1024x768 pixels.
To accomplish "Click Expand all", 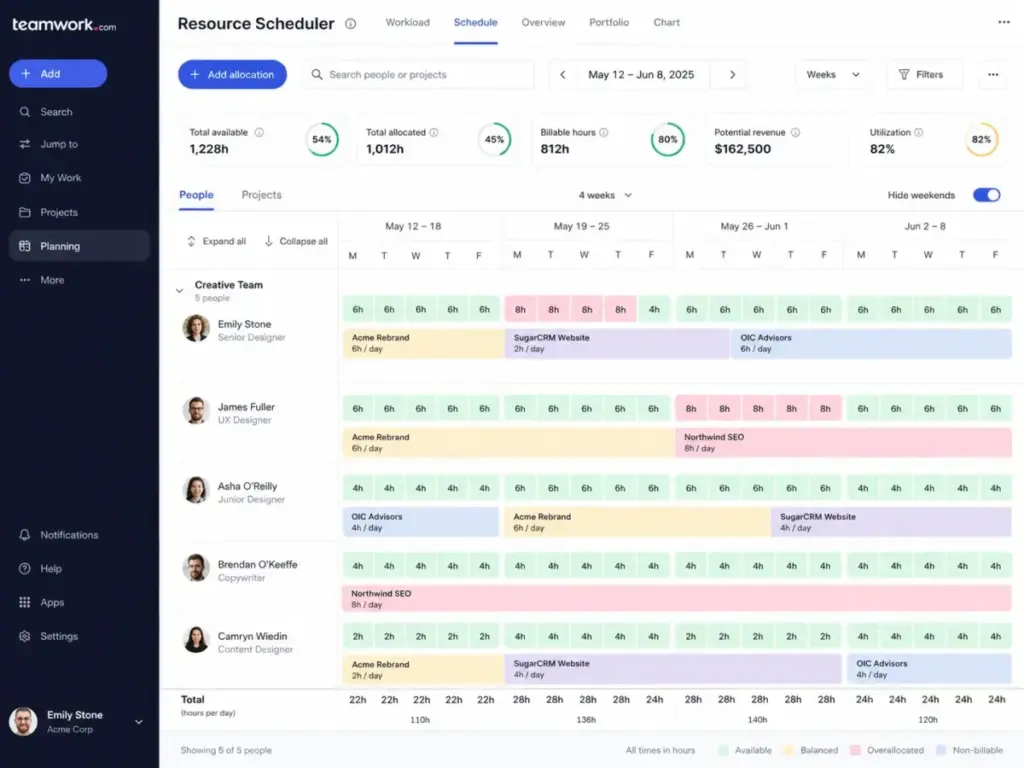I will [216, 241].
